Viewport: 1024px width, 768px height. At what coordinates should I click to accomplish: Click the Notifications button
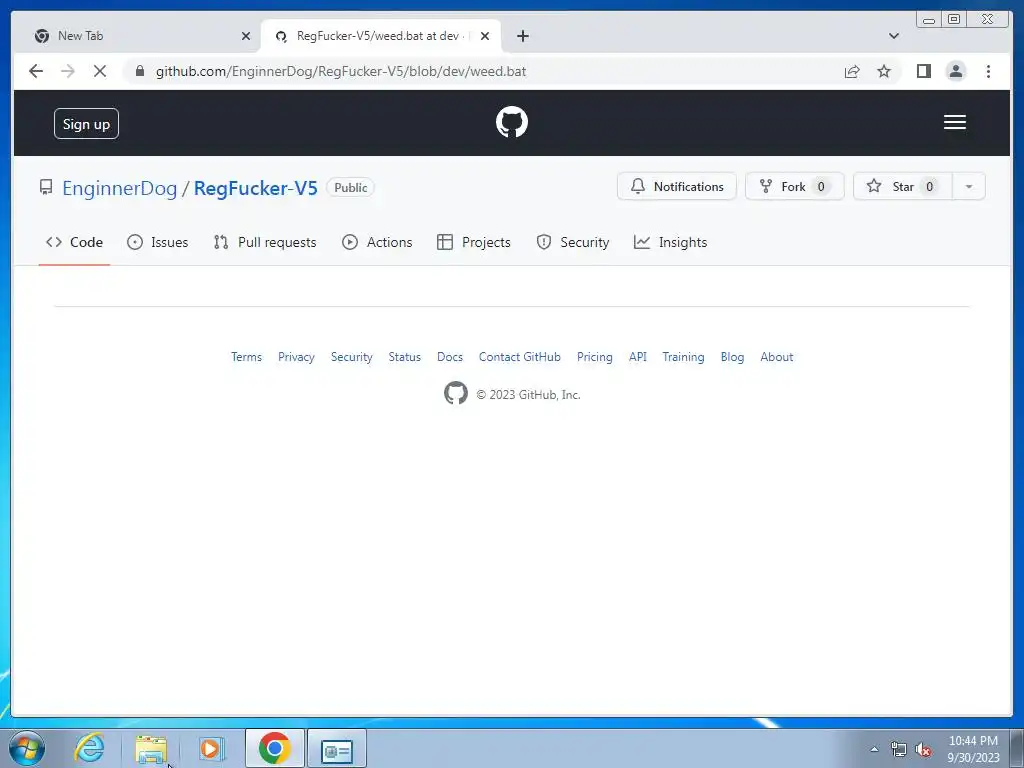(677, 186)
